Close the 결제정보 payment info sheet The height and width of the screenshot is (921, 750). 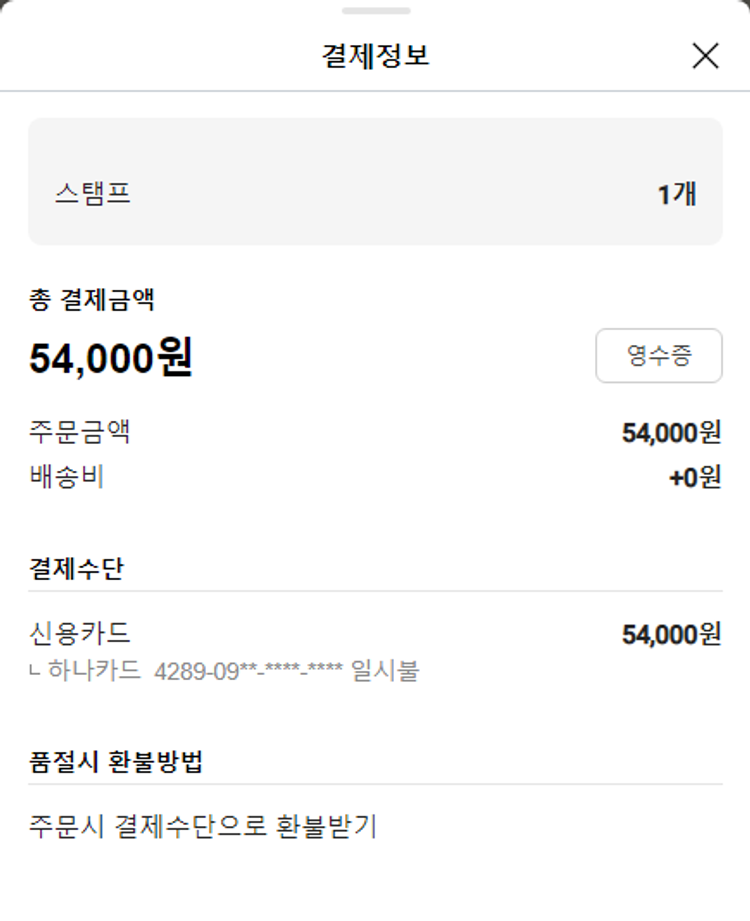pos(705,56)
